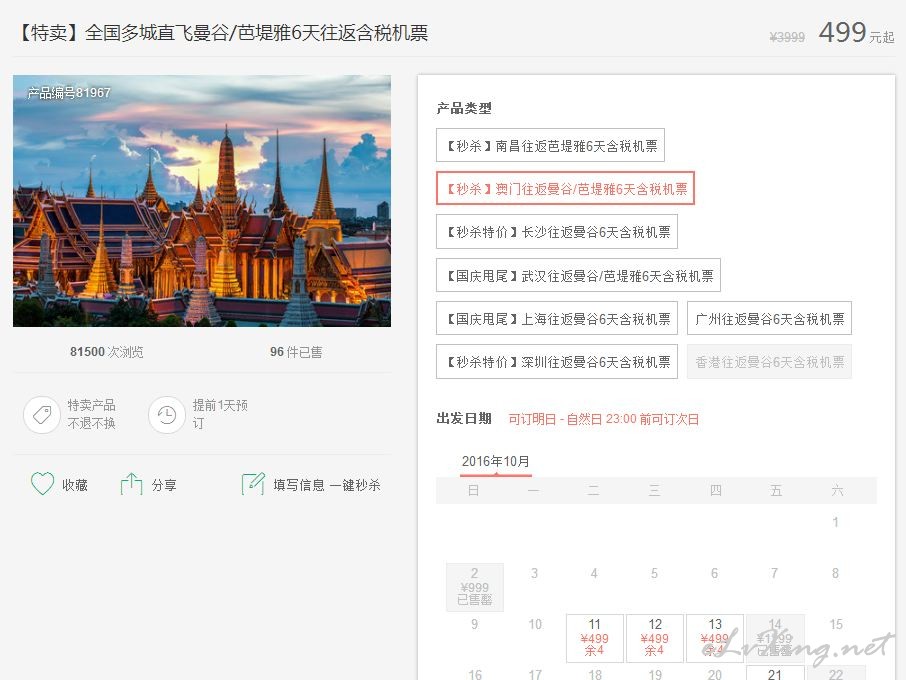Click the 分享 share arrow icon
Image resolution: width=906 pixels, height=680 pixels.
click(x=131, y=484)
